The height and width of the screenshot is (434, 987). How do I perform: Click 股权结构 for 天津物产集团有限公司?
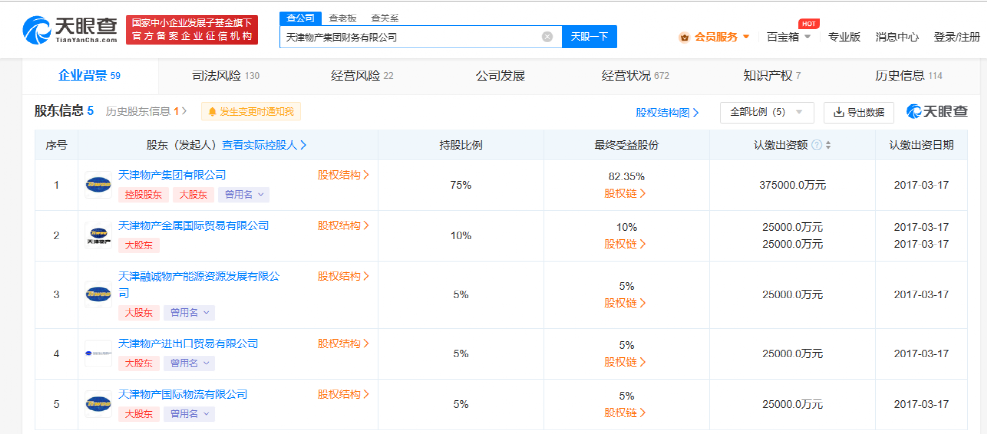click(343, 175)
